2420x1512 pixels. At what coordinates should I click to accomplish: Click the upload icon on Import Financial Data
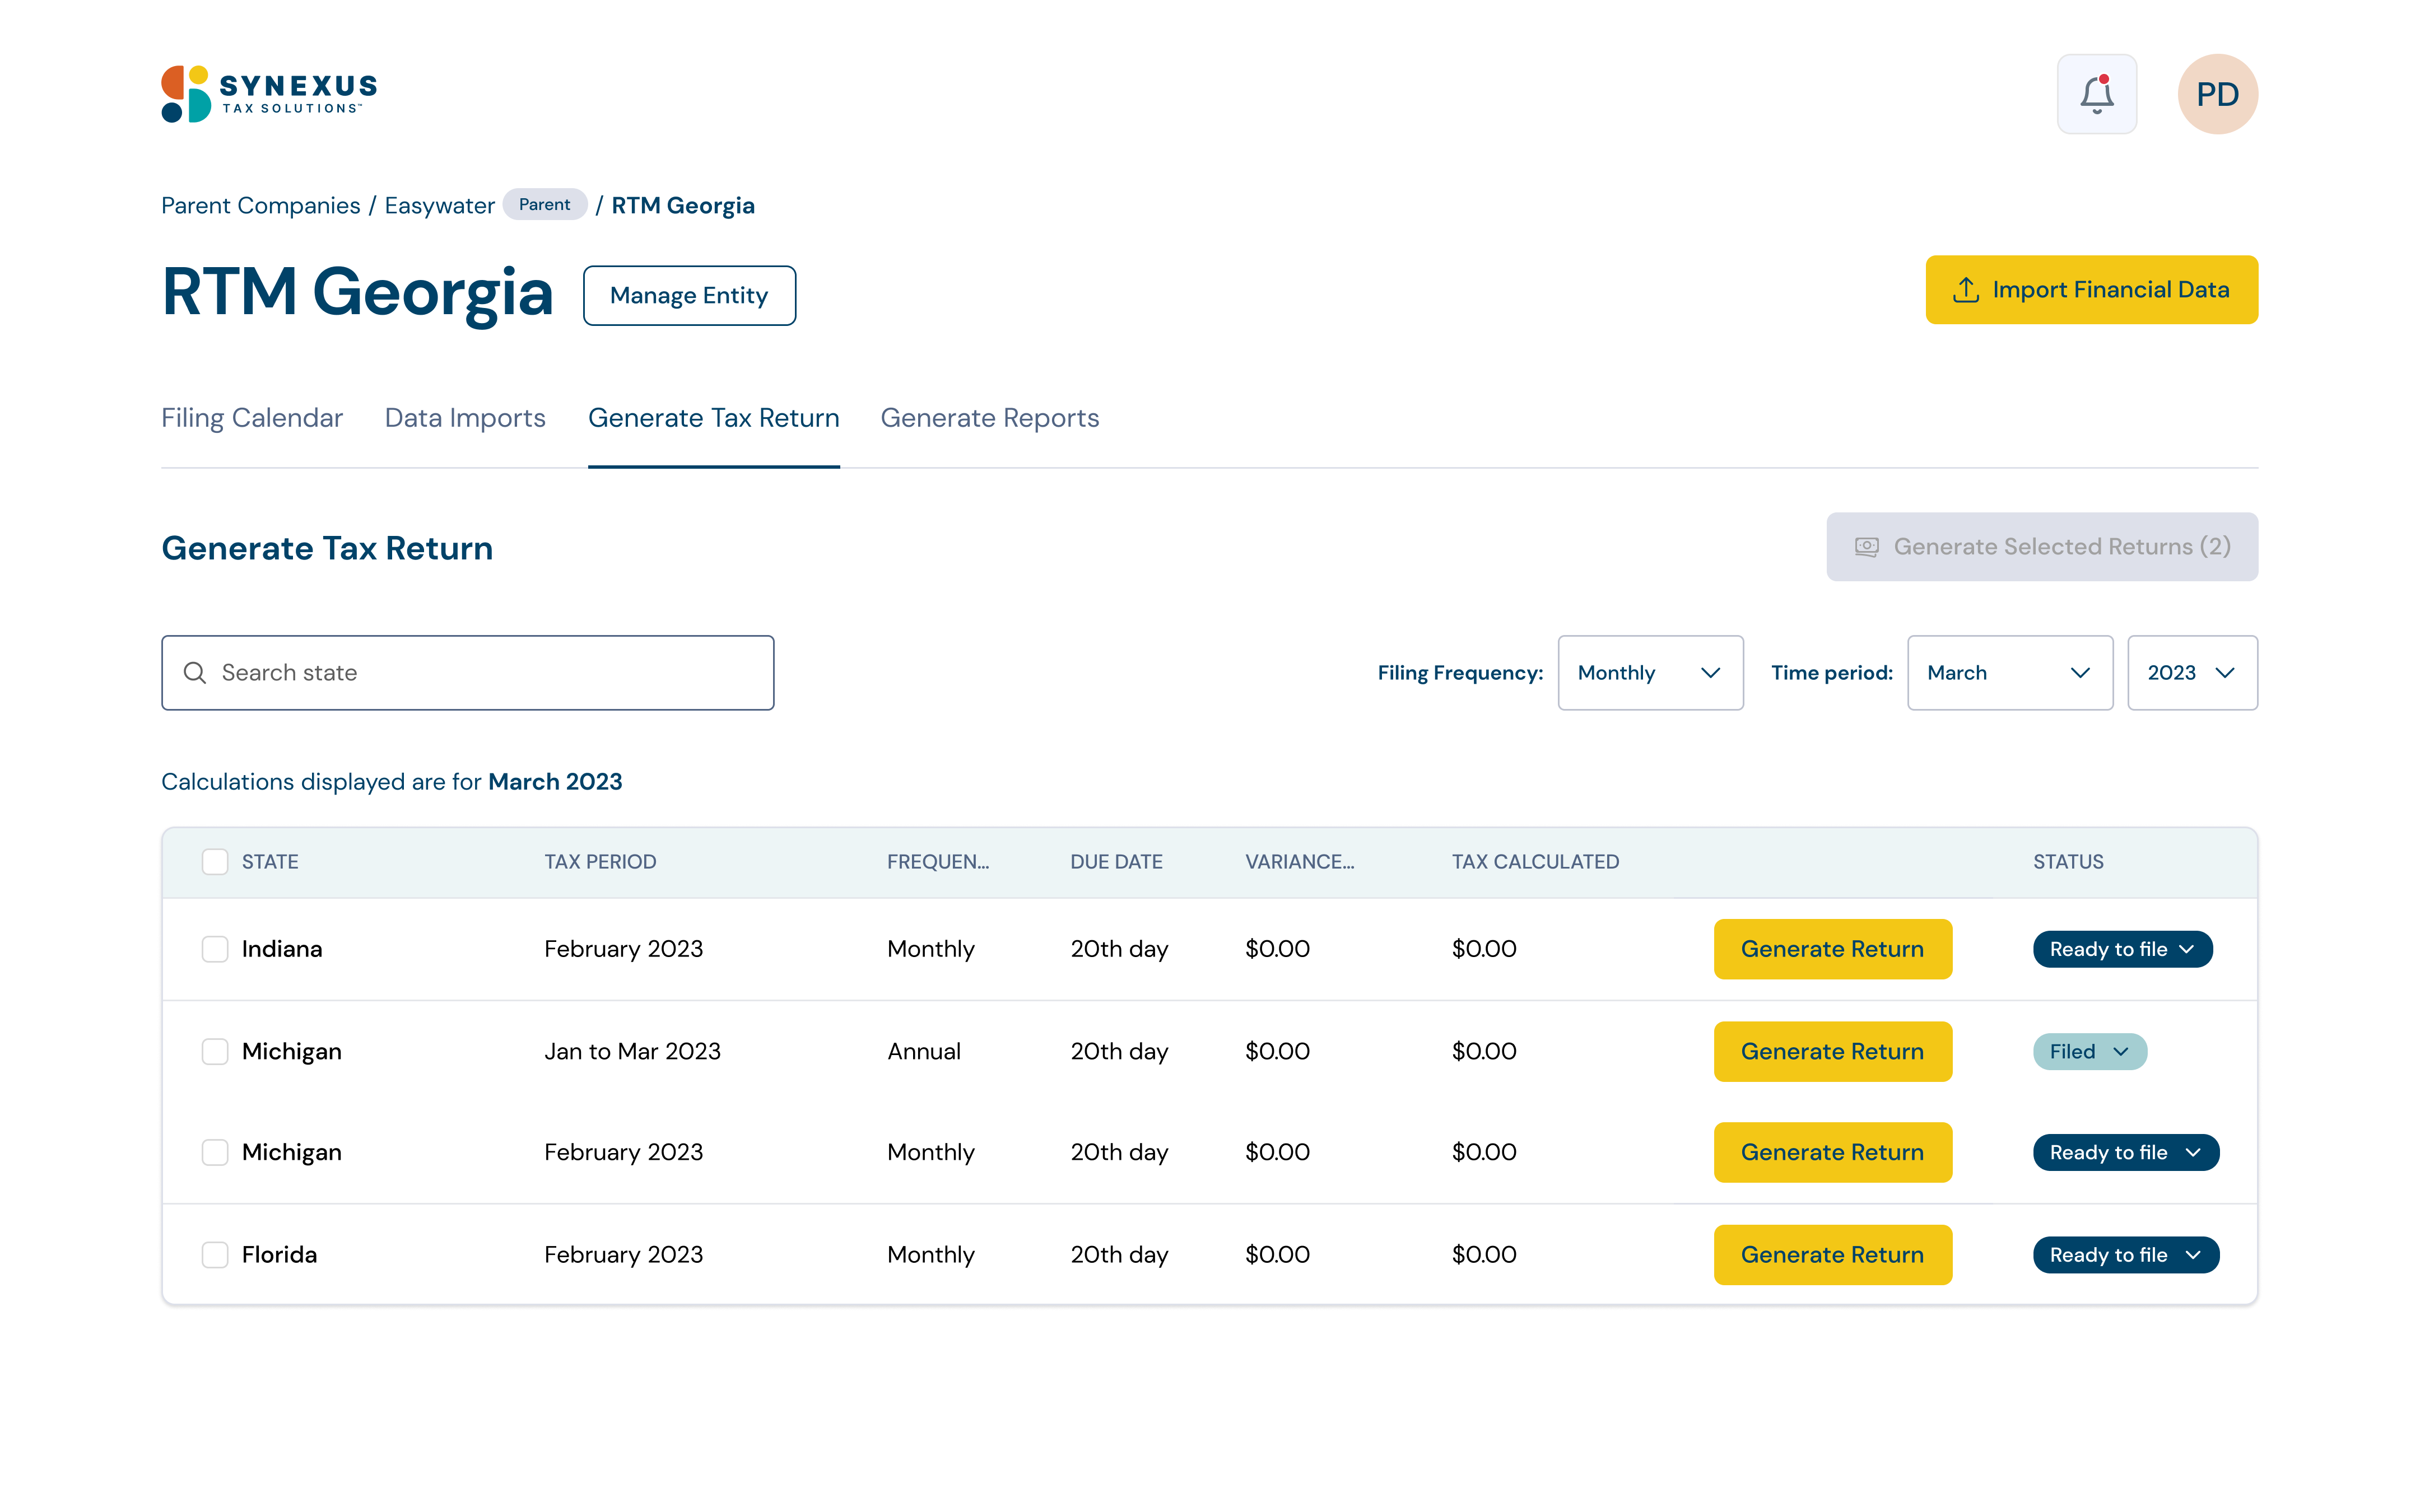(1965, 290)
